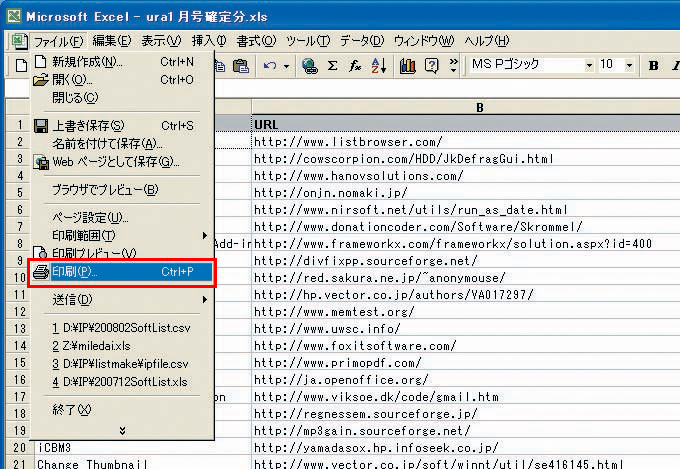Click the Insert Hyperlink globe icon
Viewport: 680px width, 469px height.
(x=309, y=66)
